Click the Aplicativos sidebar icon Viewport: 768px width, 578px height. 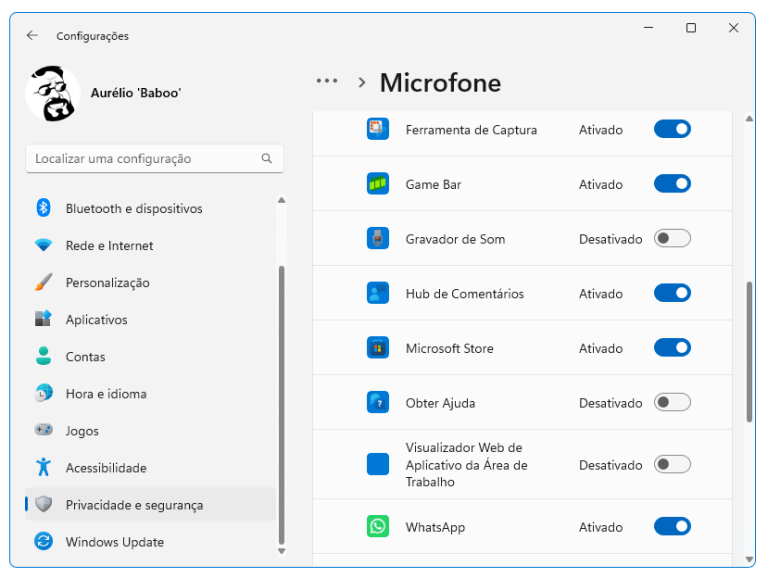pos(44,319)
